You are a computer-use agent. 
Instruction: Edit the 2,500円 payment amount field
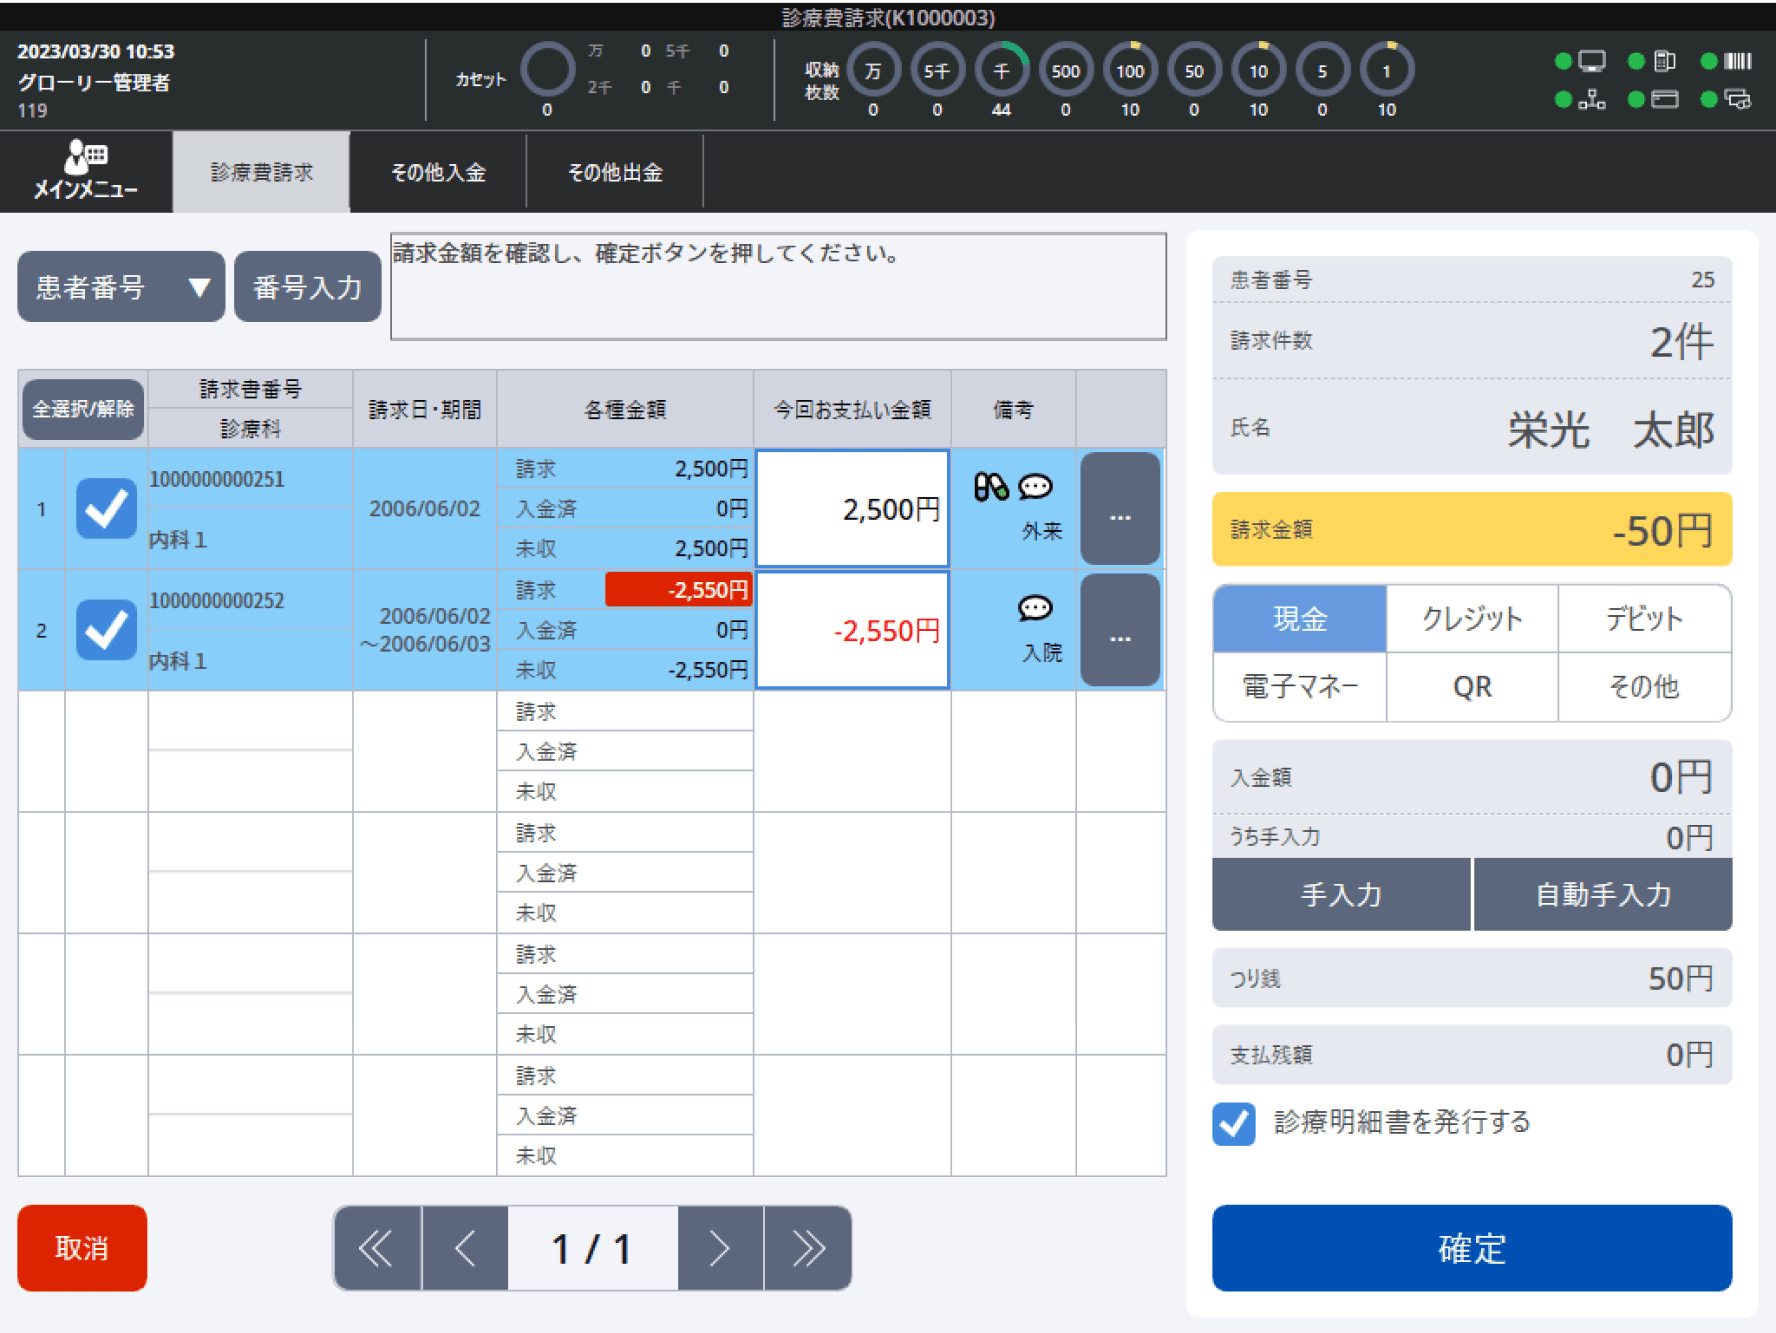click(x=852, y=509)
